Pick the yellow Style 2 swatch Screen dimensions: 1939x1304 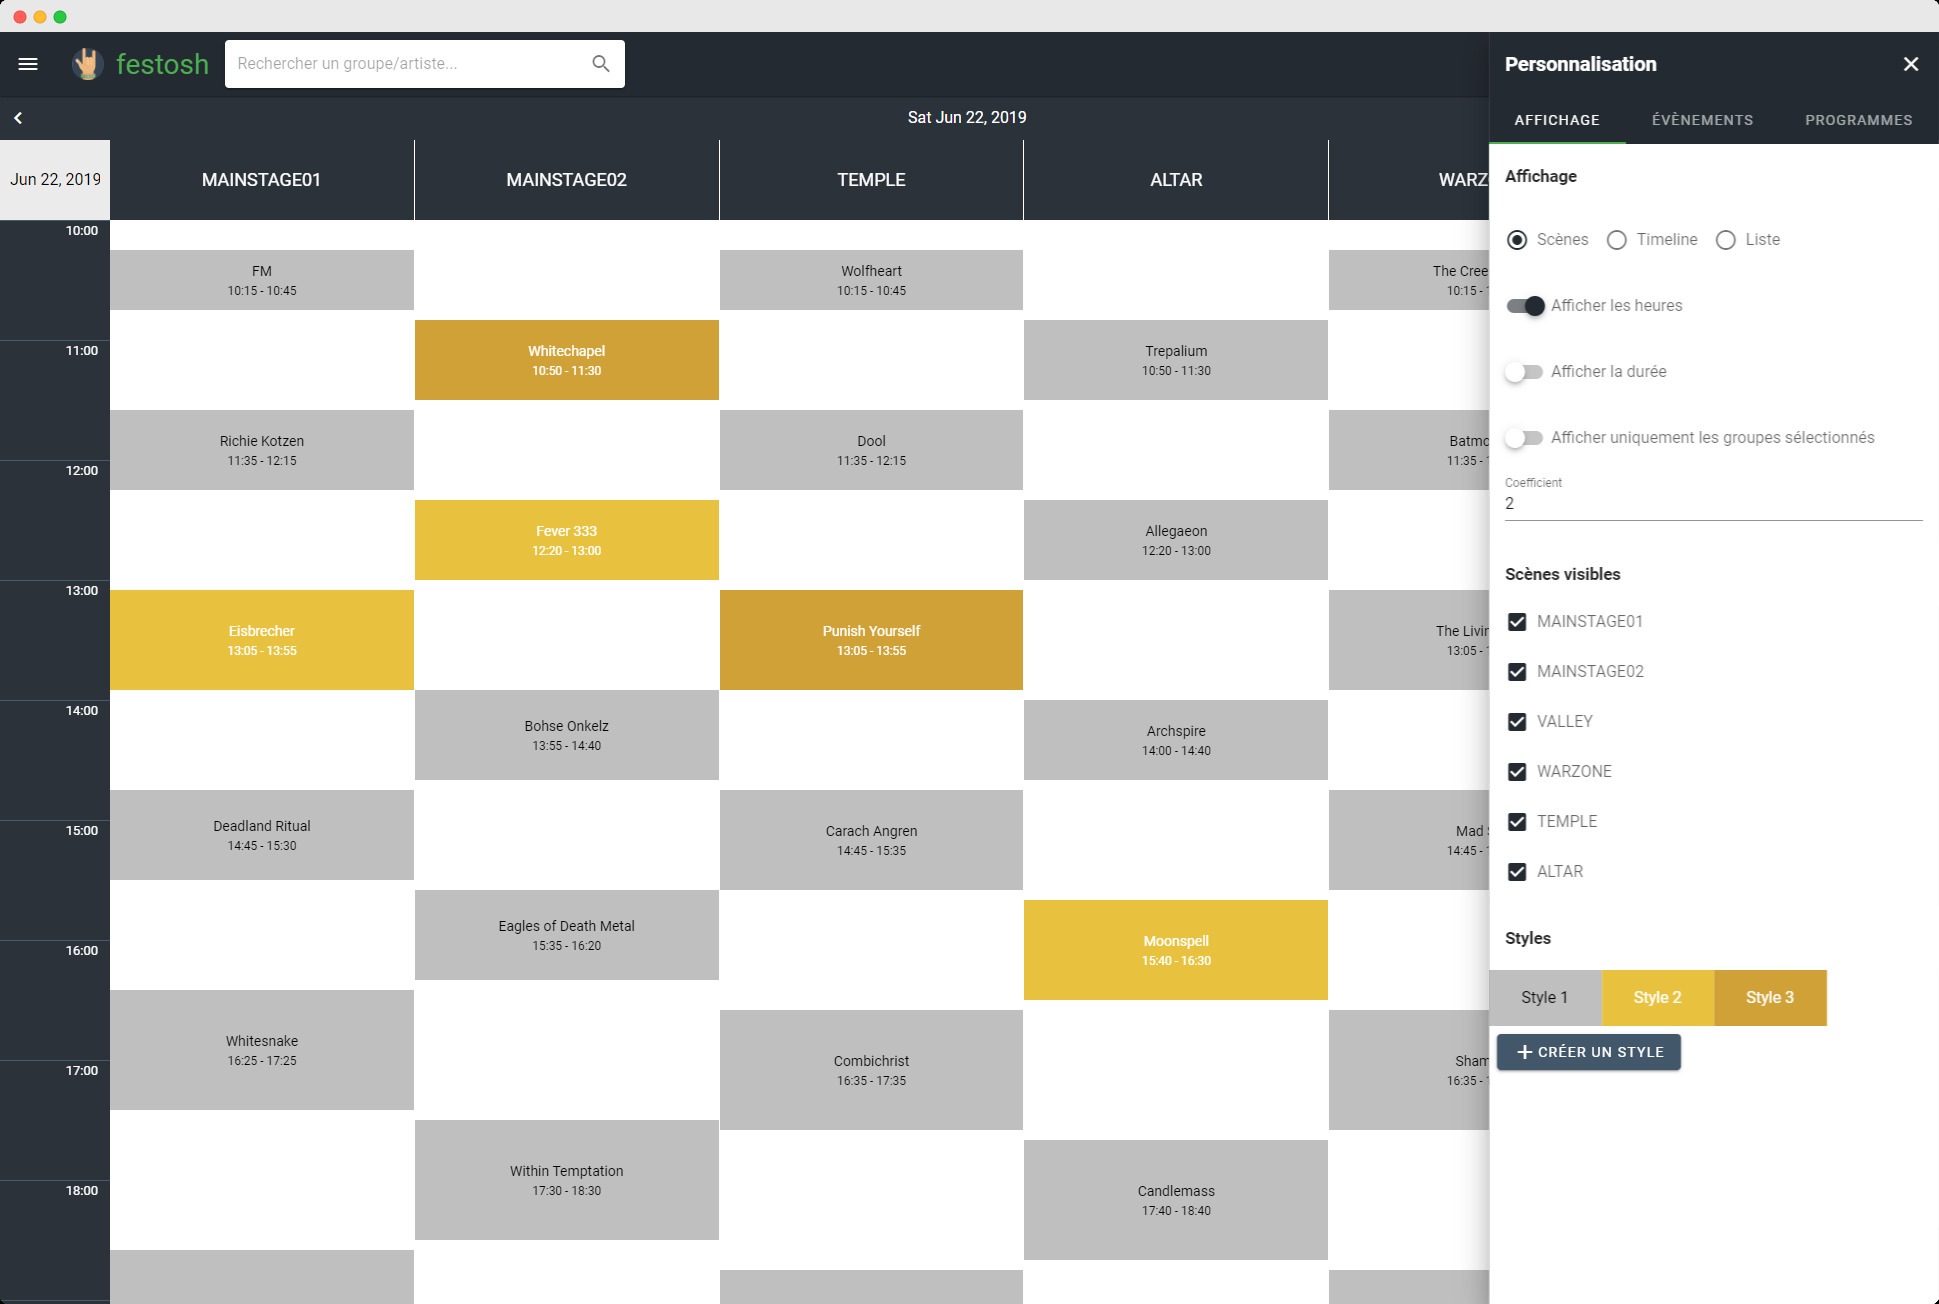[x=1657, y=998]
